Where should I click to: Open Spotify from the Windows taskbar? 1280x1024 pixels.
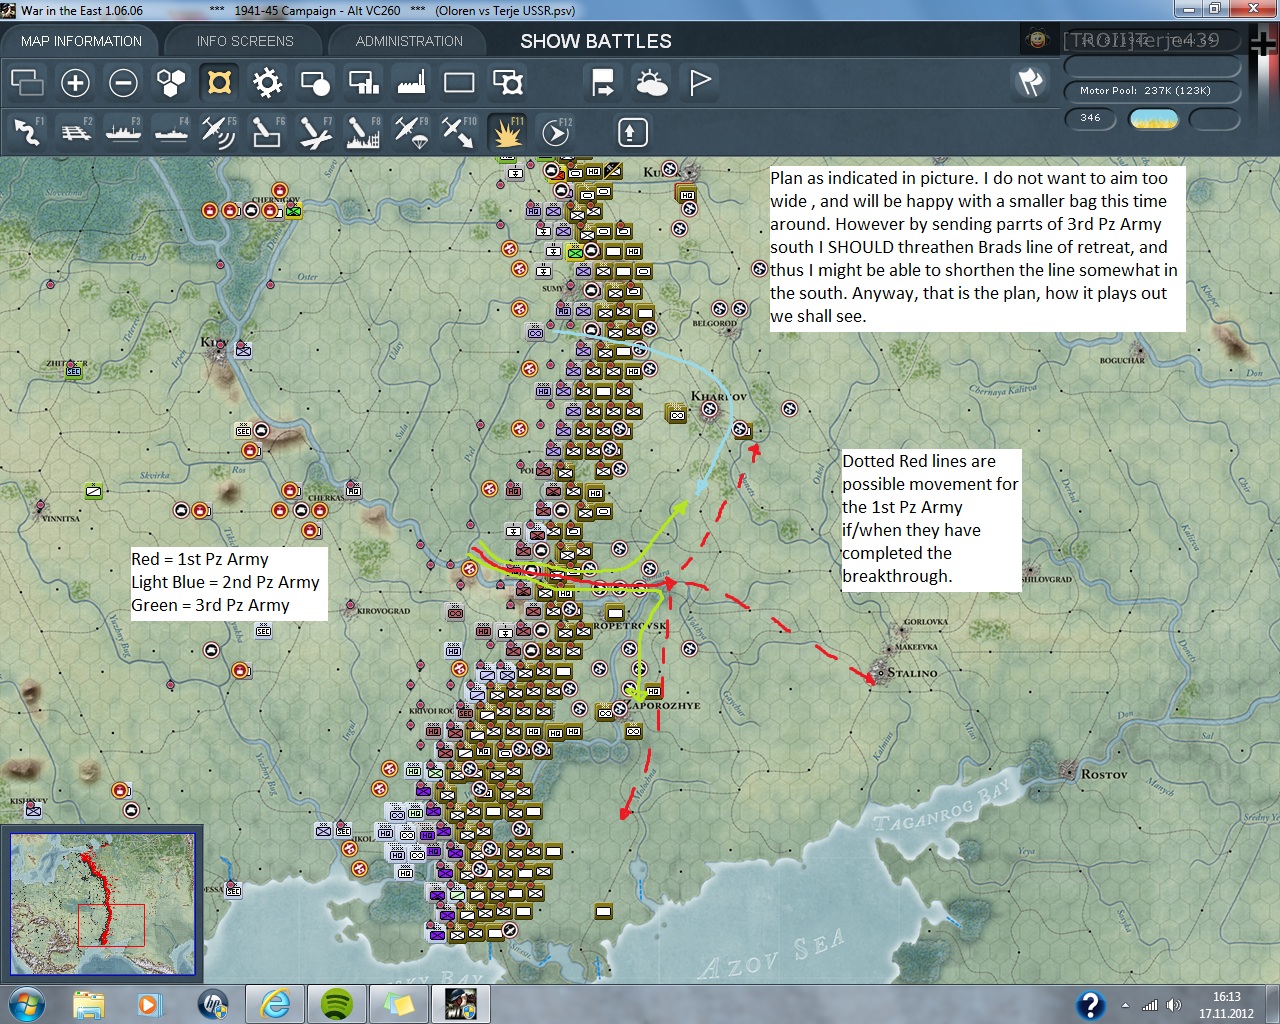click(x=338, y=1003)
